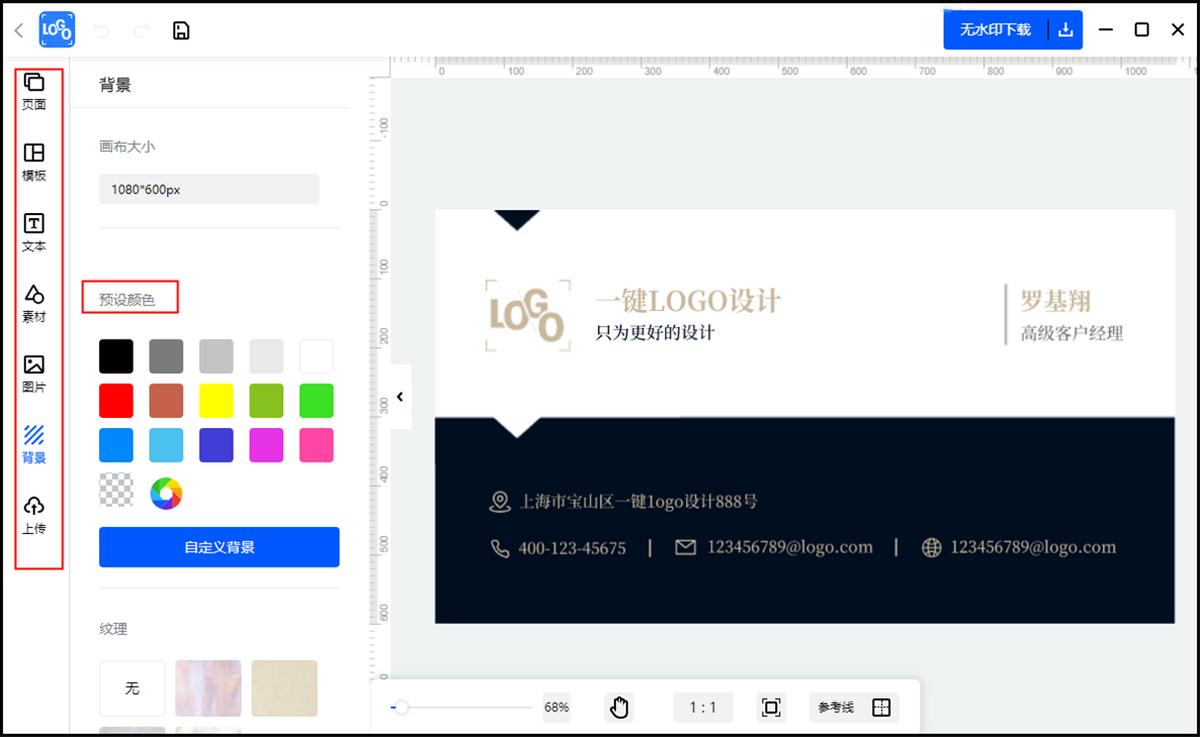Choose the bright green preset color
This screenshot has height=737, width=1200.
point(316,401)
